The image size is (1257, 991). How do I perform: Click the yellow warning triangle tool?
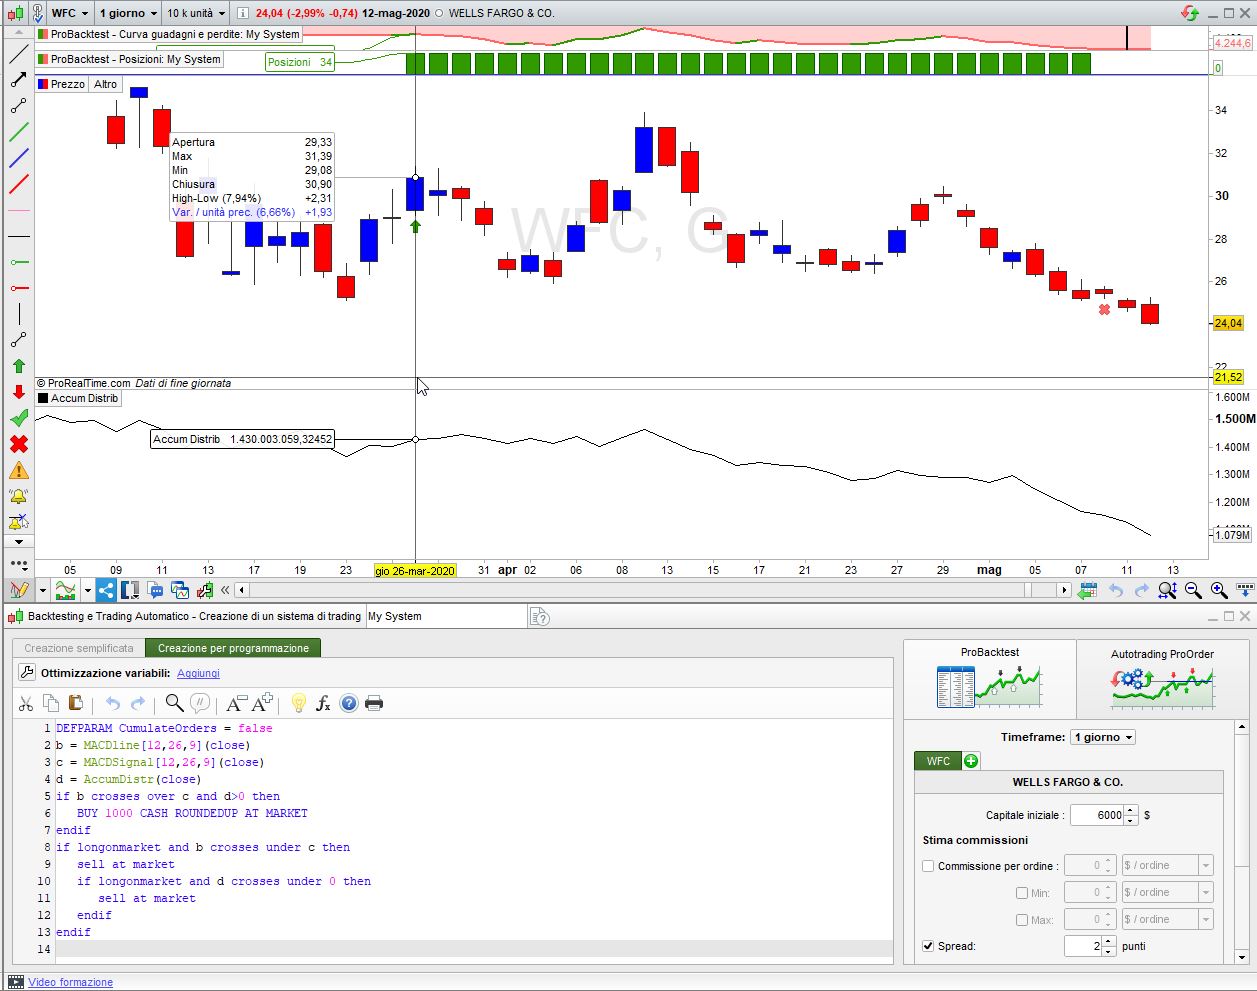pos(18,470)
